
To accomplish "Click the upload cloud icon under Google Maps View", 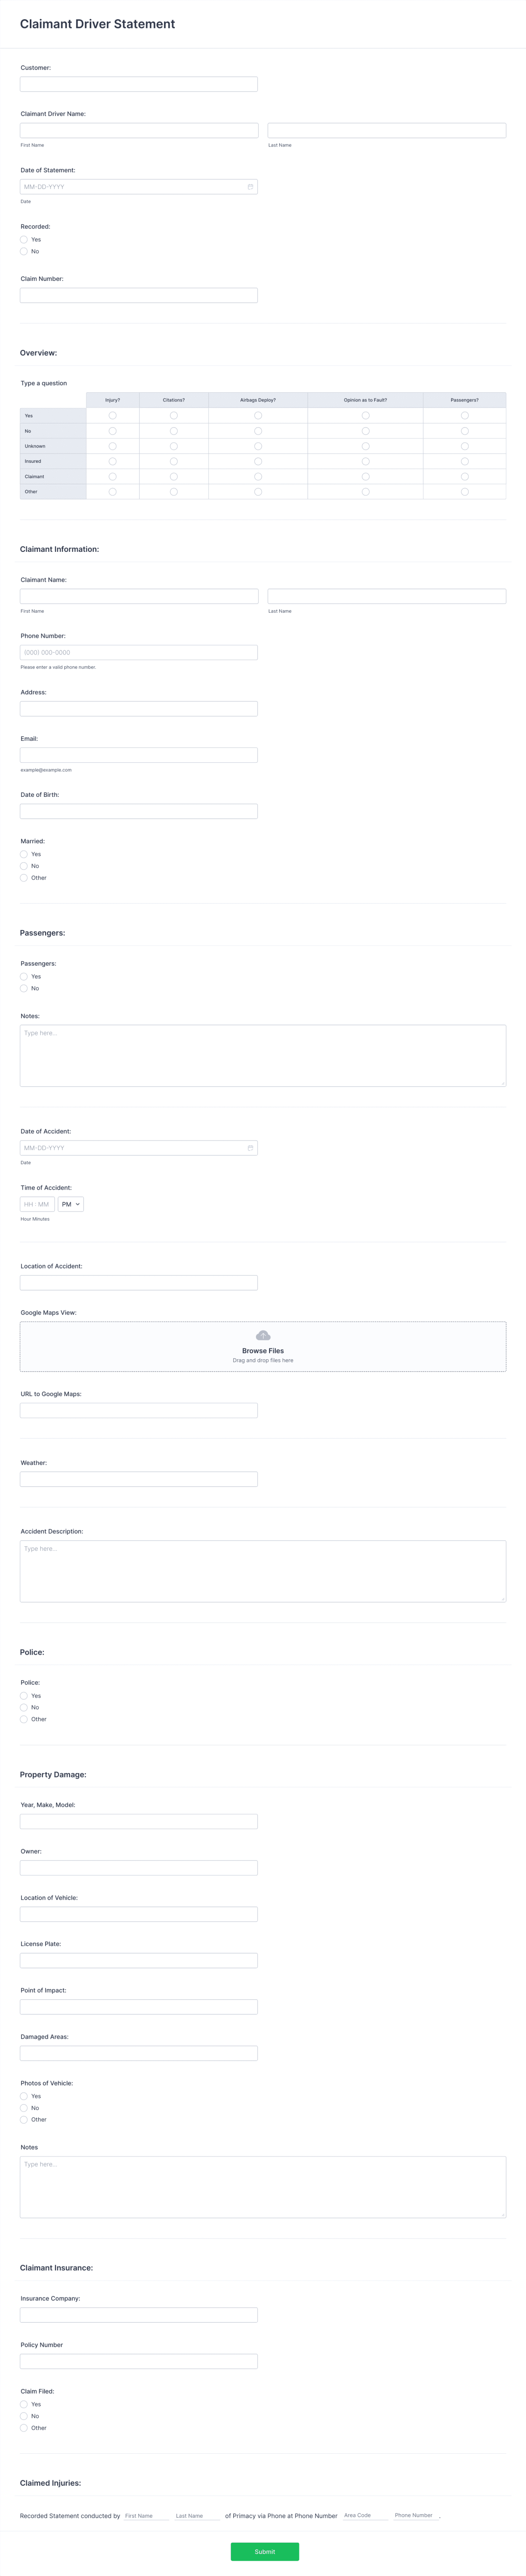I will click(263, 1335).
